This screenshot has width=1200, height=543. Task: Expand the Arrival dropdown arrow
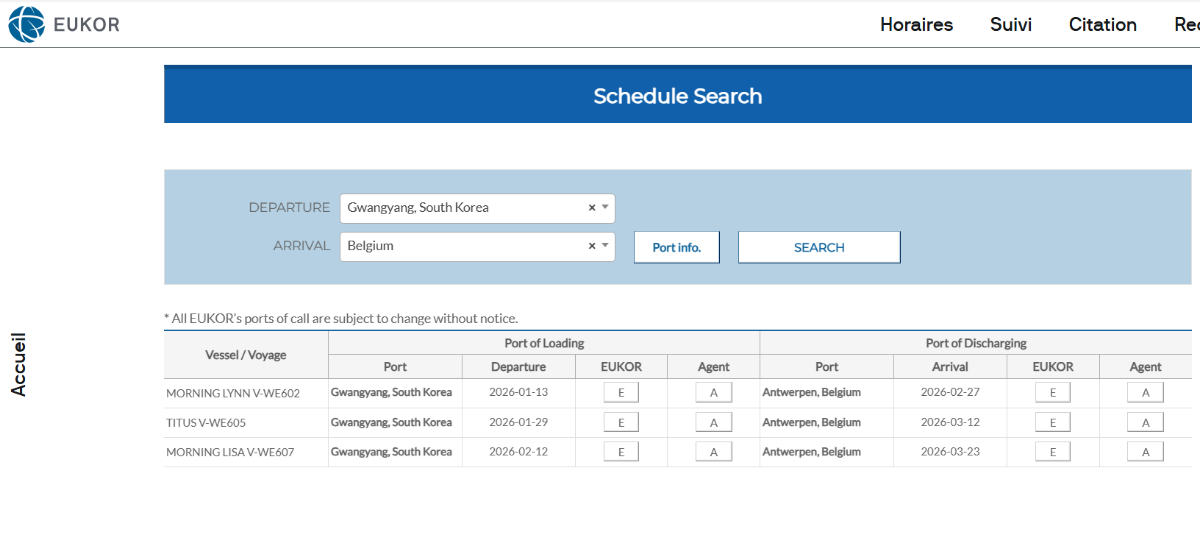tap(605, 246)
